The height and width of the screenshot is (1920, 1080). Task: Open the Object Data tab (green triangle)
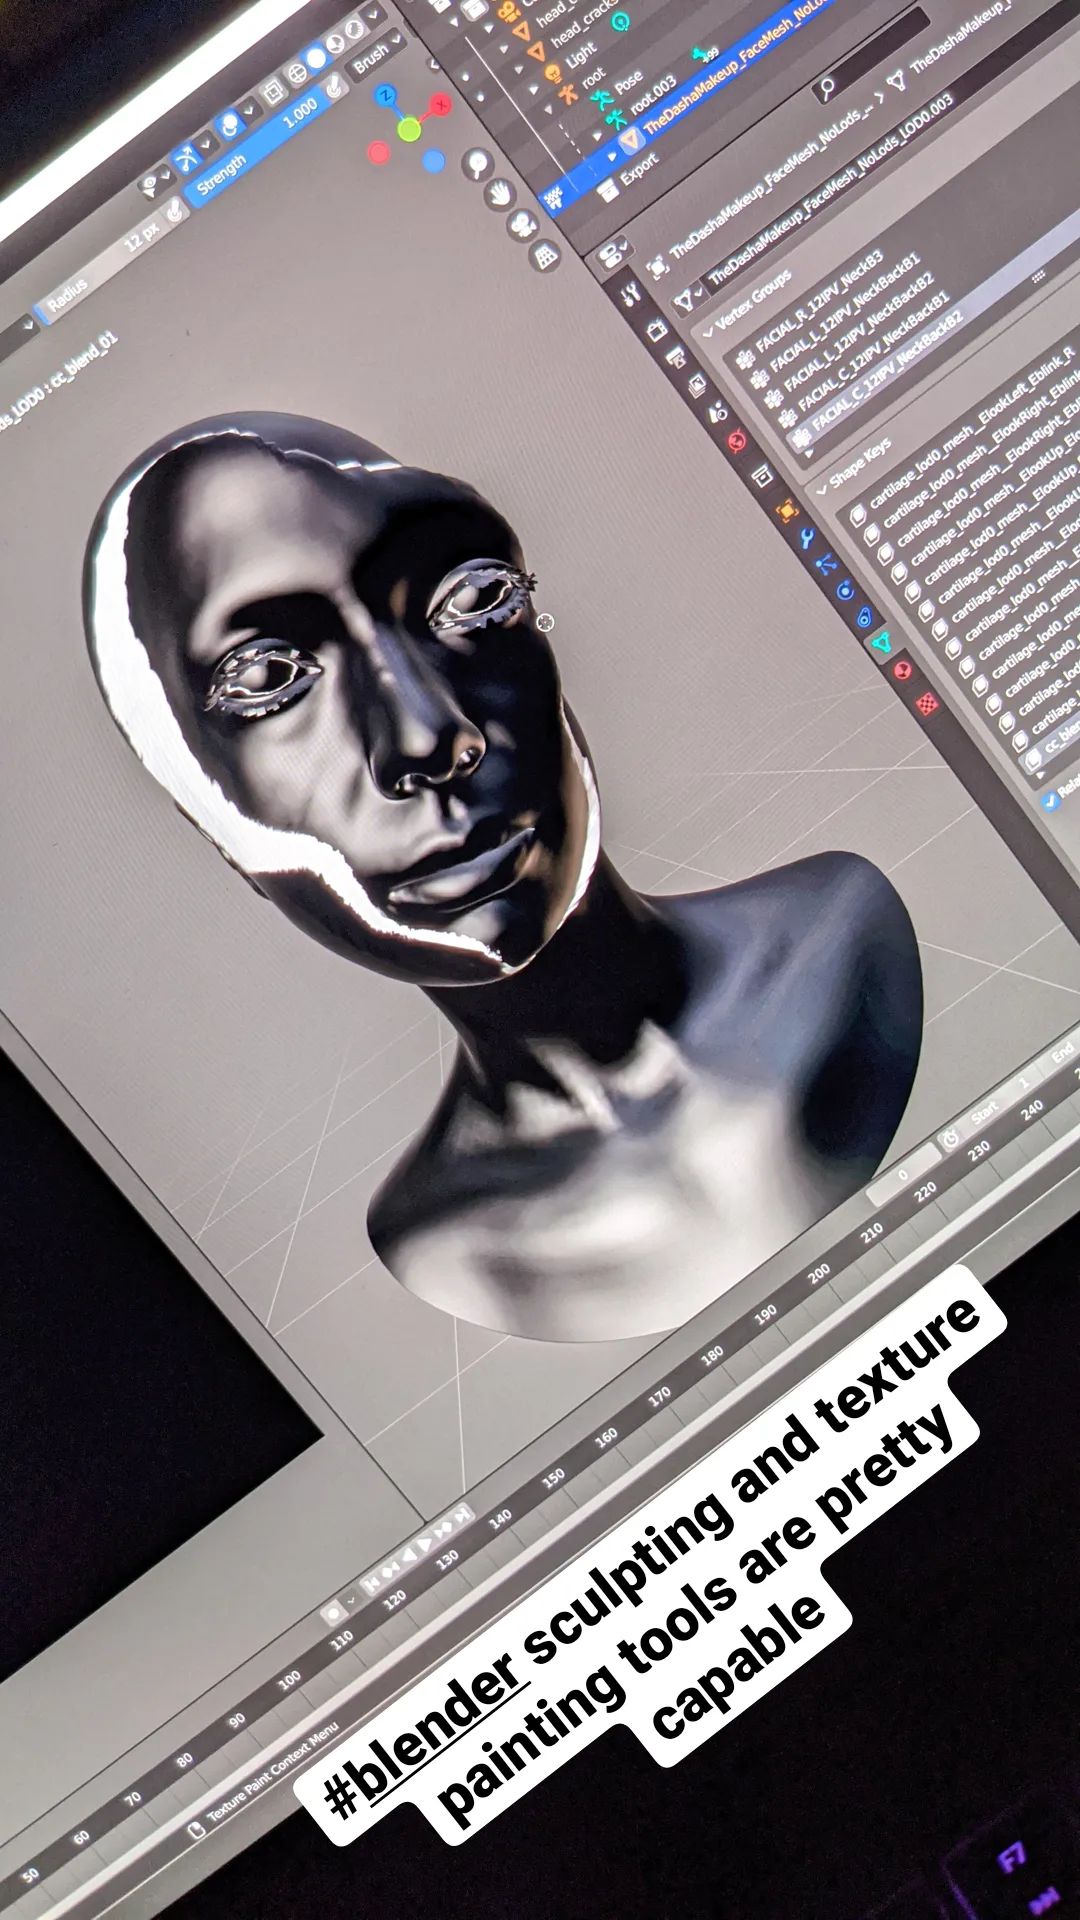coord(884,643)
